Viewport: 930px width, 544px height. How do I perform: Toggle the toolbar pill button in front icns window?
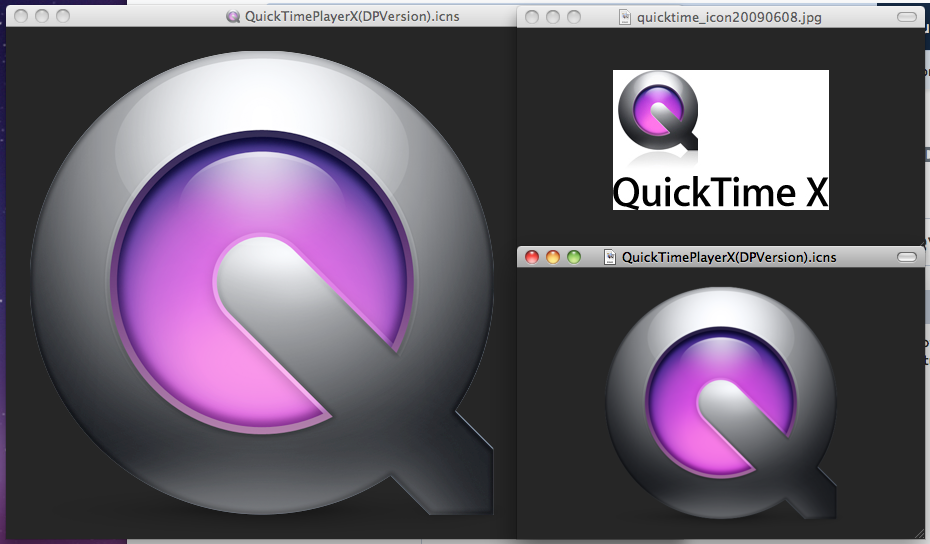pos(907,257)
